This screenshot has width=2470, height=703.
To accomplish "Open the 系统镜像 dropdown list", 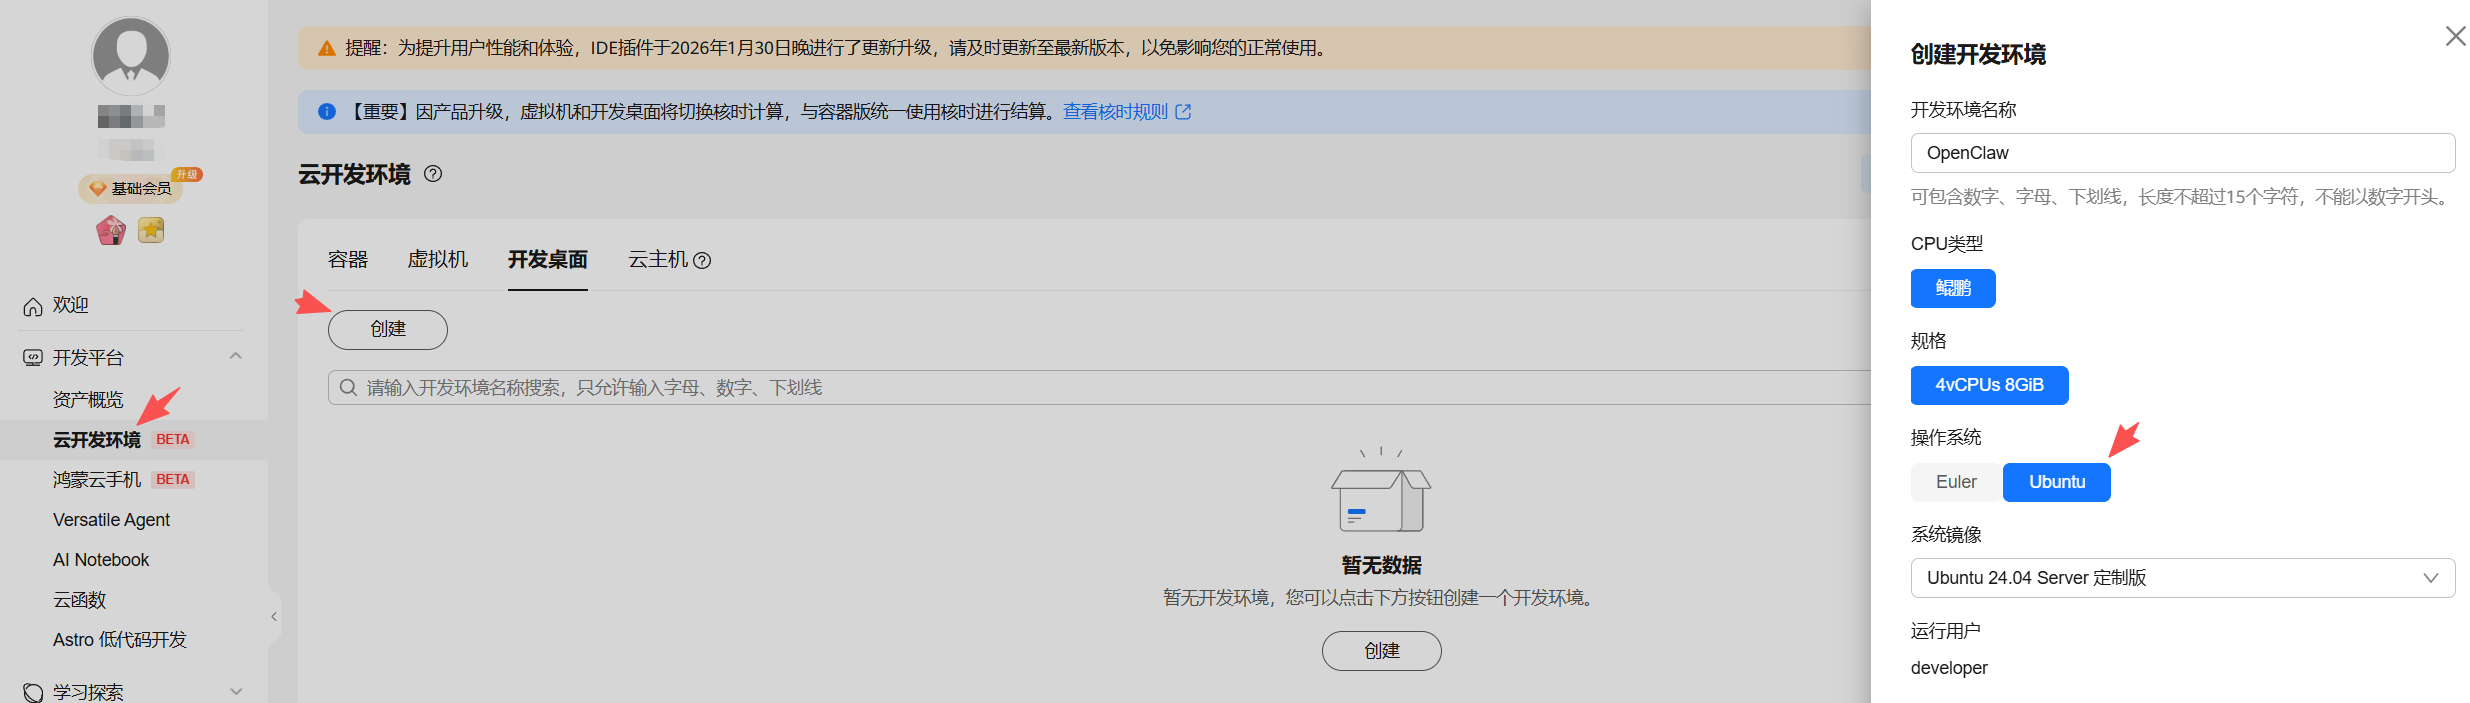I will click(x=2182, y=578).
